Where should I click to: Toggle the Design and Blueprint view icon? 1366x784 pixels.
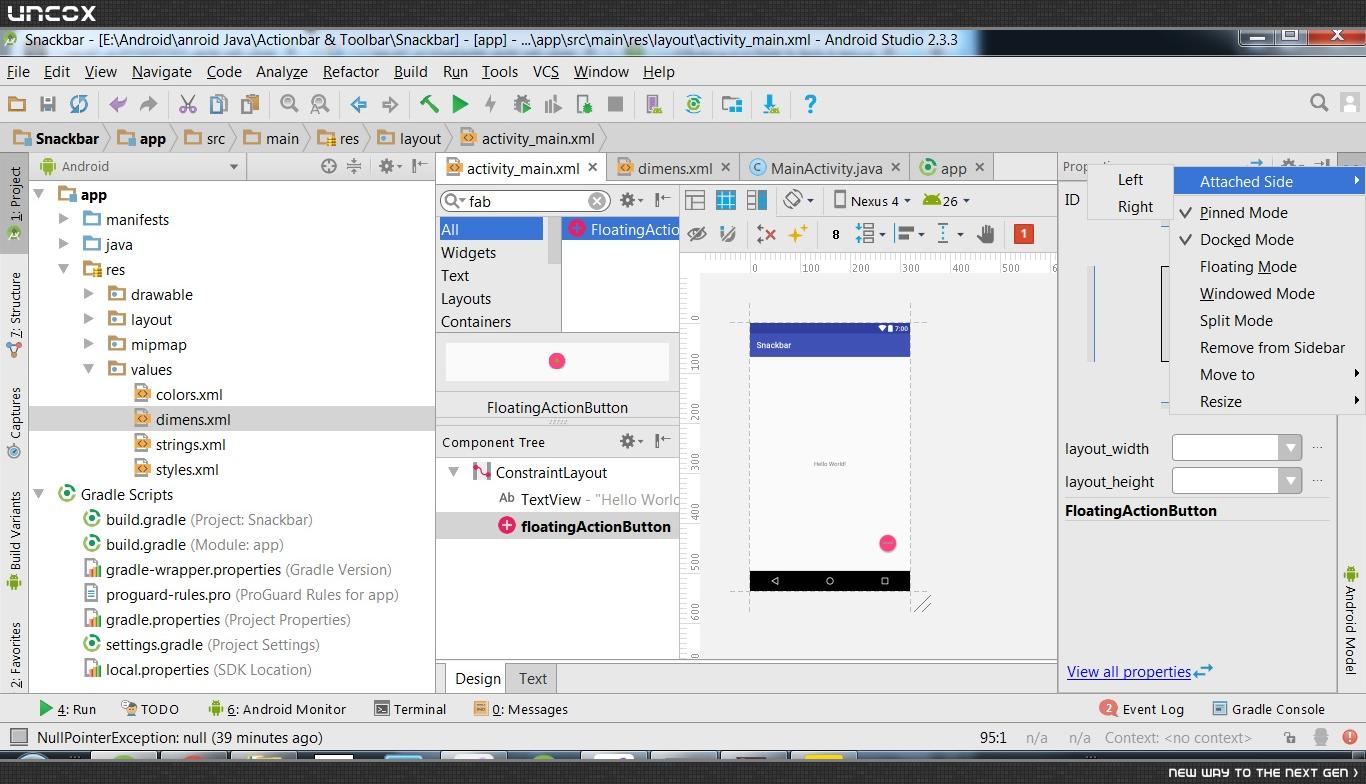click(757, 200)
